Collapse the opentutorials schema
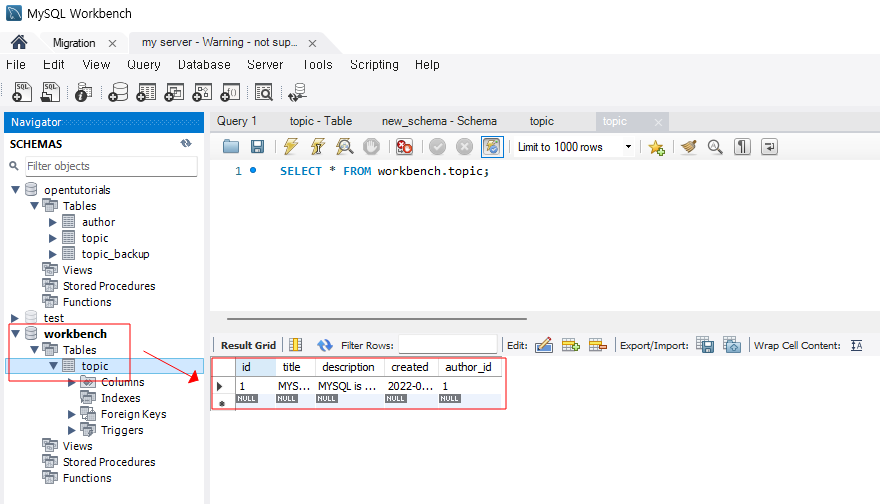 [x=16, y=190]
